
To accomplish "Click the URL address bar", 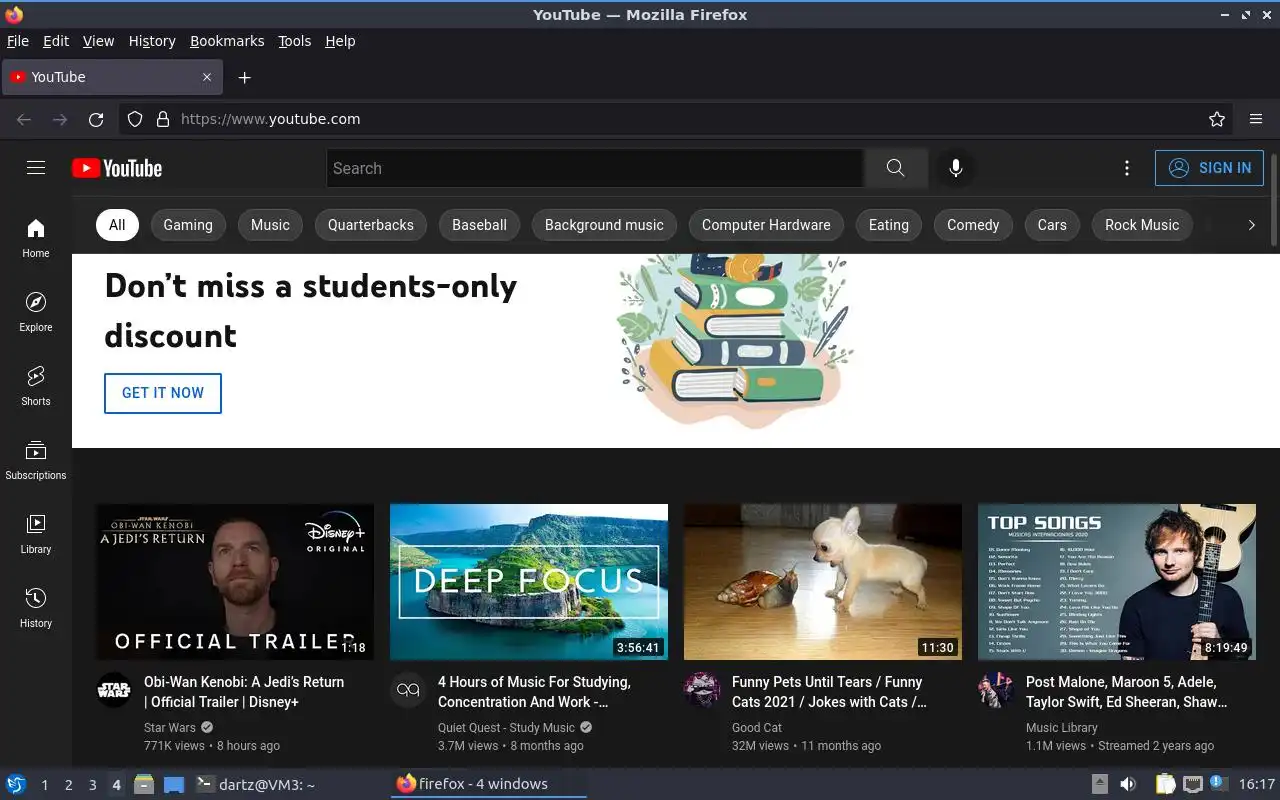I will pos(677,119).
